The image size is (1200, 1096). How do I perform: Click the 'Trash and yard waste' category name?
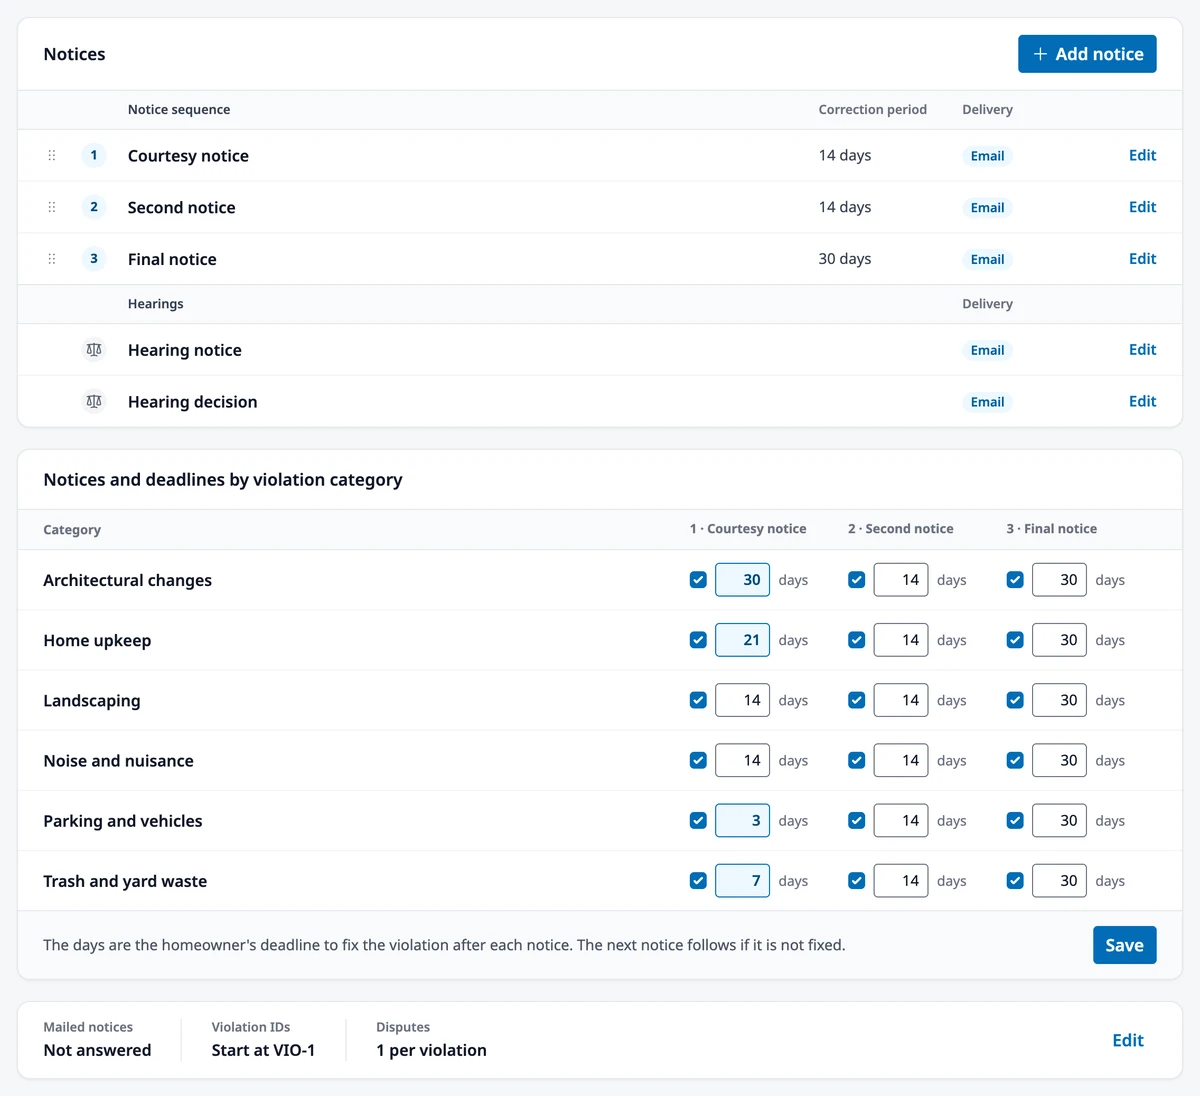tap(125, 881)
